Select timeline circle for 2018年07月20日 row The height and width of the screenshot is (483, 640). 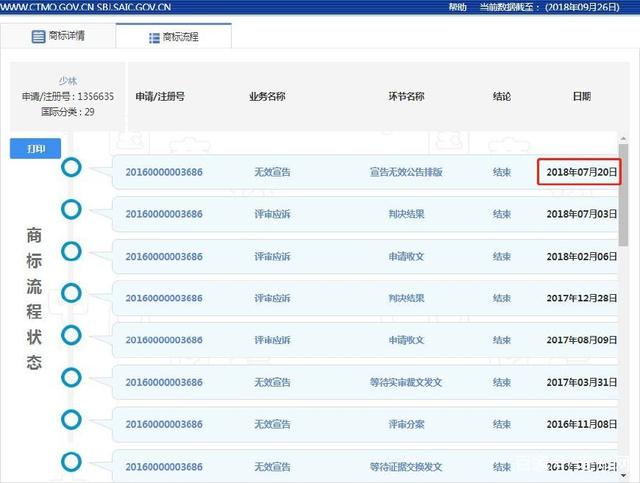(x=71, y=167)
